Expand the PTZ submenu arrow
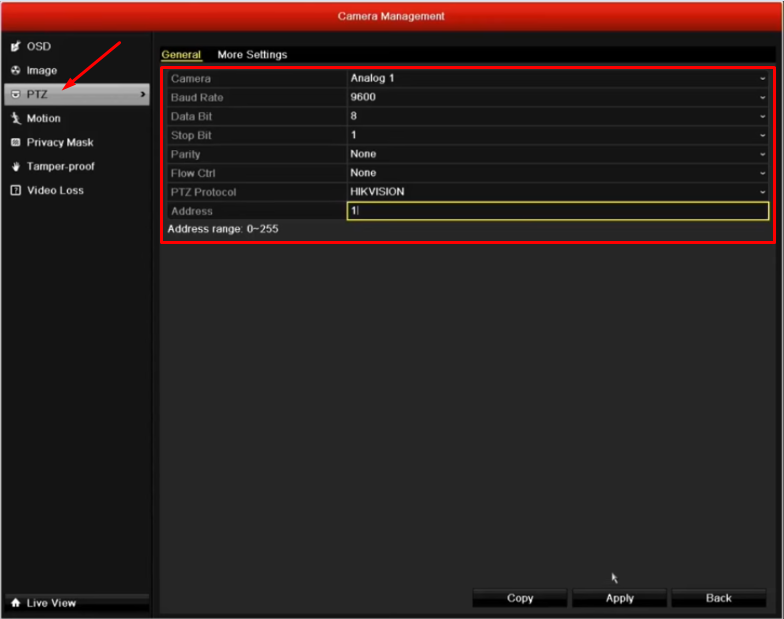The width and height of the screenshot is (784, 619). 142,94
